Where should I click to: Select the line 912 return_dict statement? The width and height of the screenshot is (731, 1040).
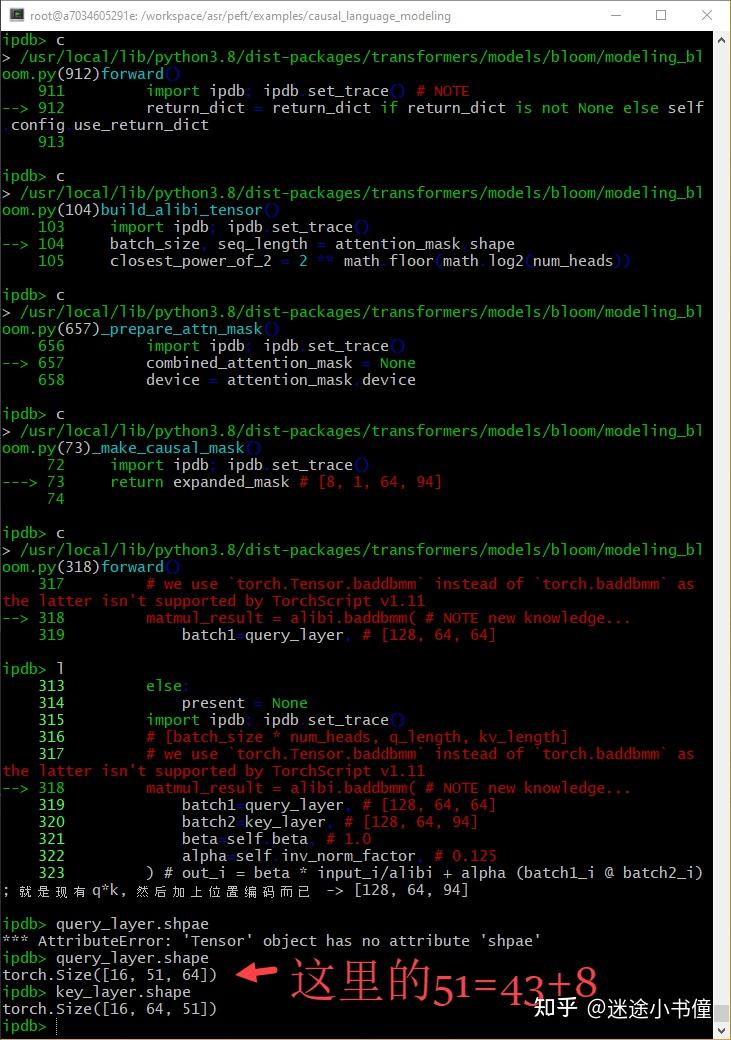pyautogui.click(x=425, y=108)
